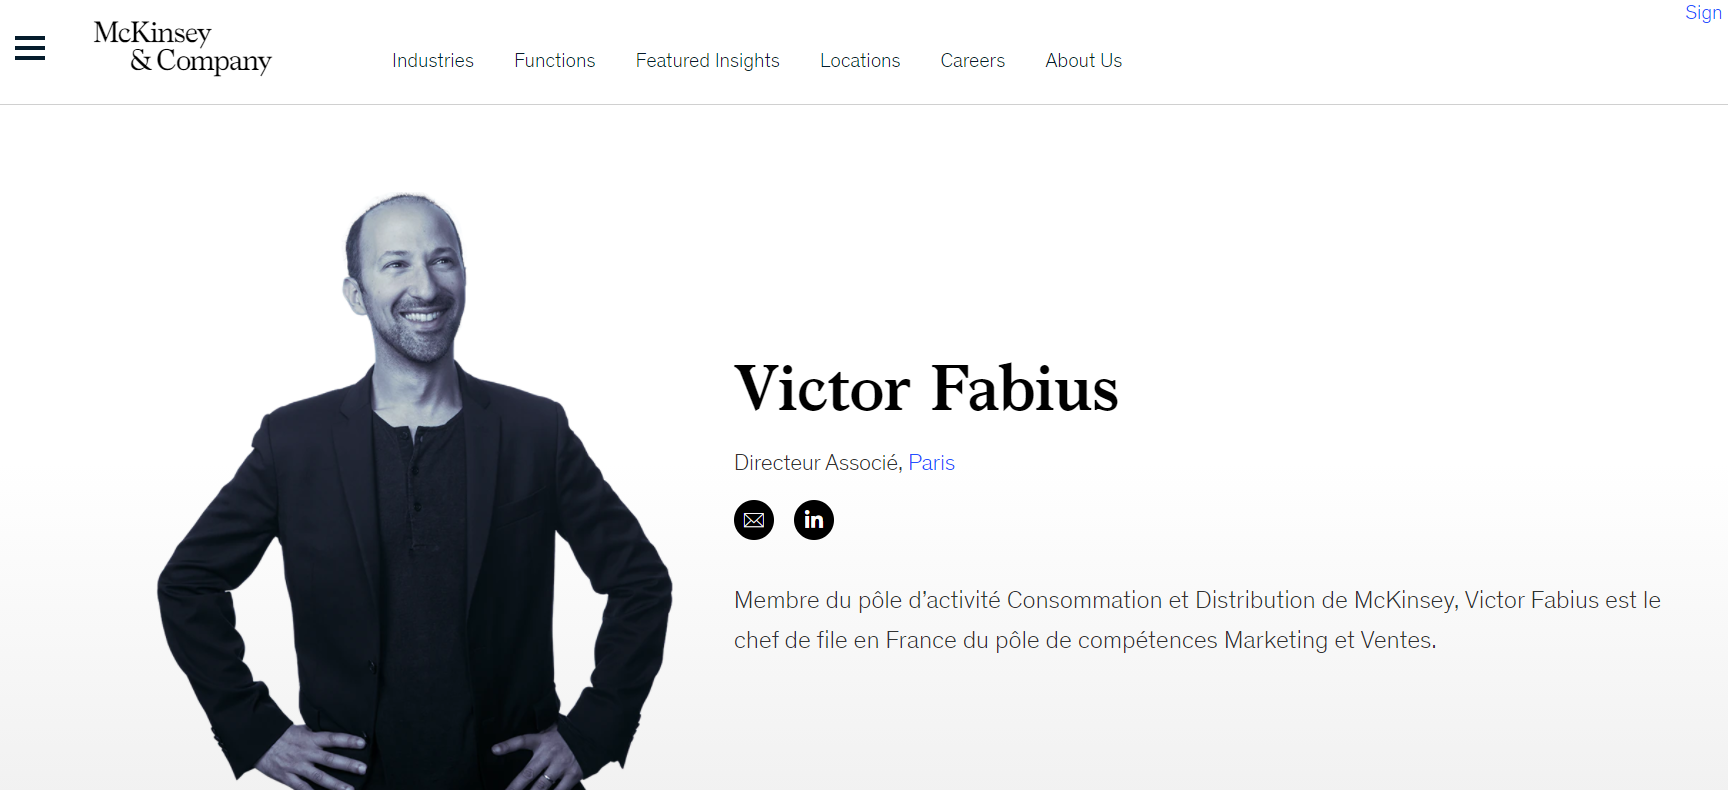This screenshot has width=1728, height=790.
Task: Open the Featured Insights menu
Action: 708,61
